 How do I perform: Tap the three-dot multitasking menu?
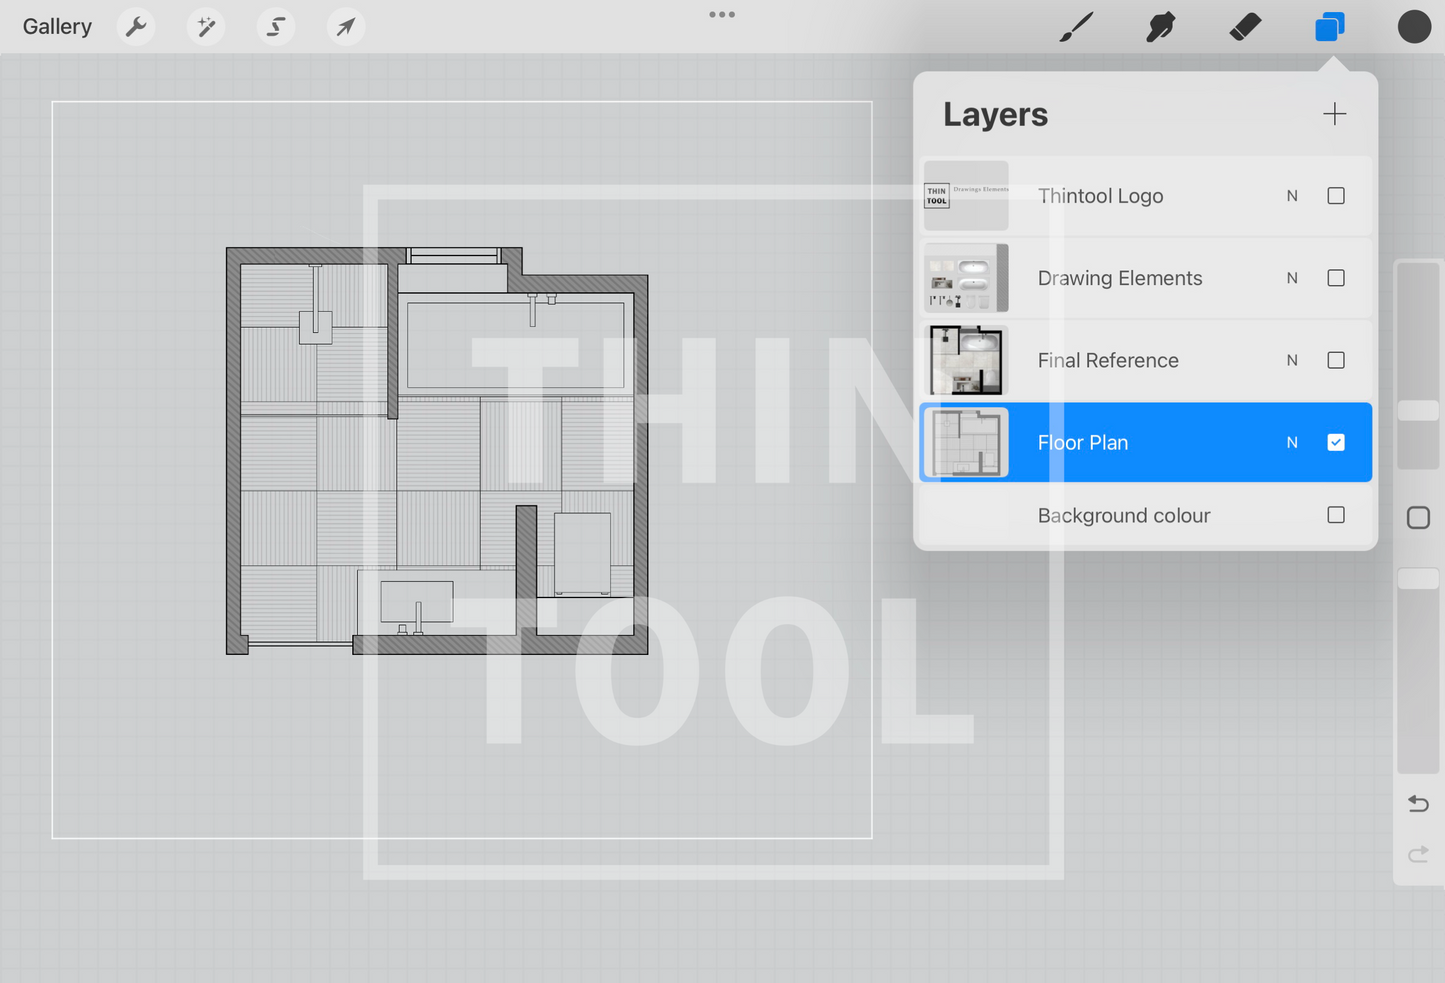tap(722, 15)
